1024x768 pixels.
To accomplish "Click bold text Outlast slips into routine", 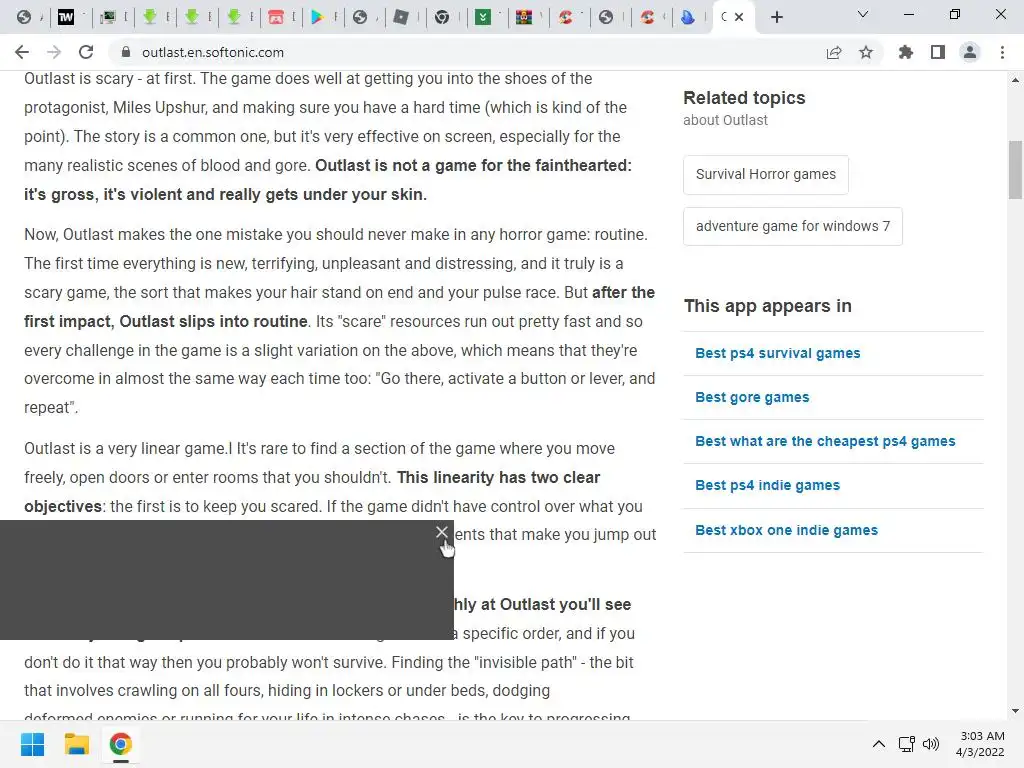I will tap(214, 321).
